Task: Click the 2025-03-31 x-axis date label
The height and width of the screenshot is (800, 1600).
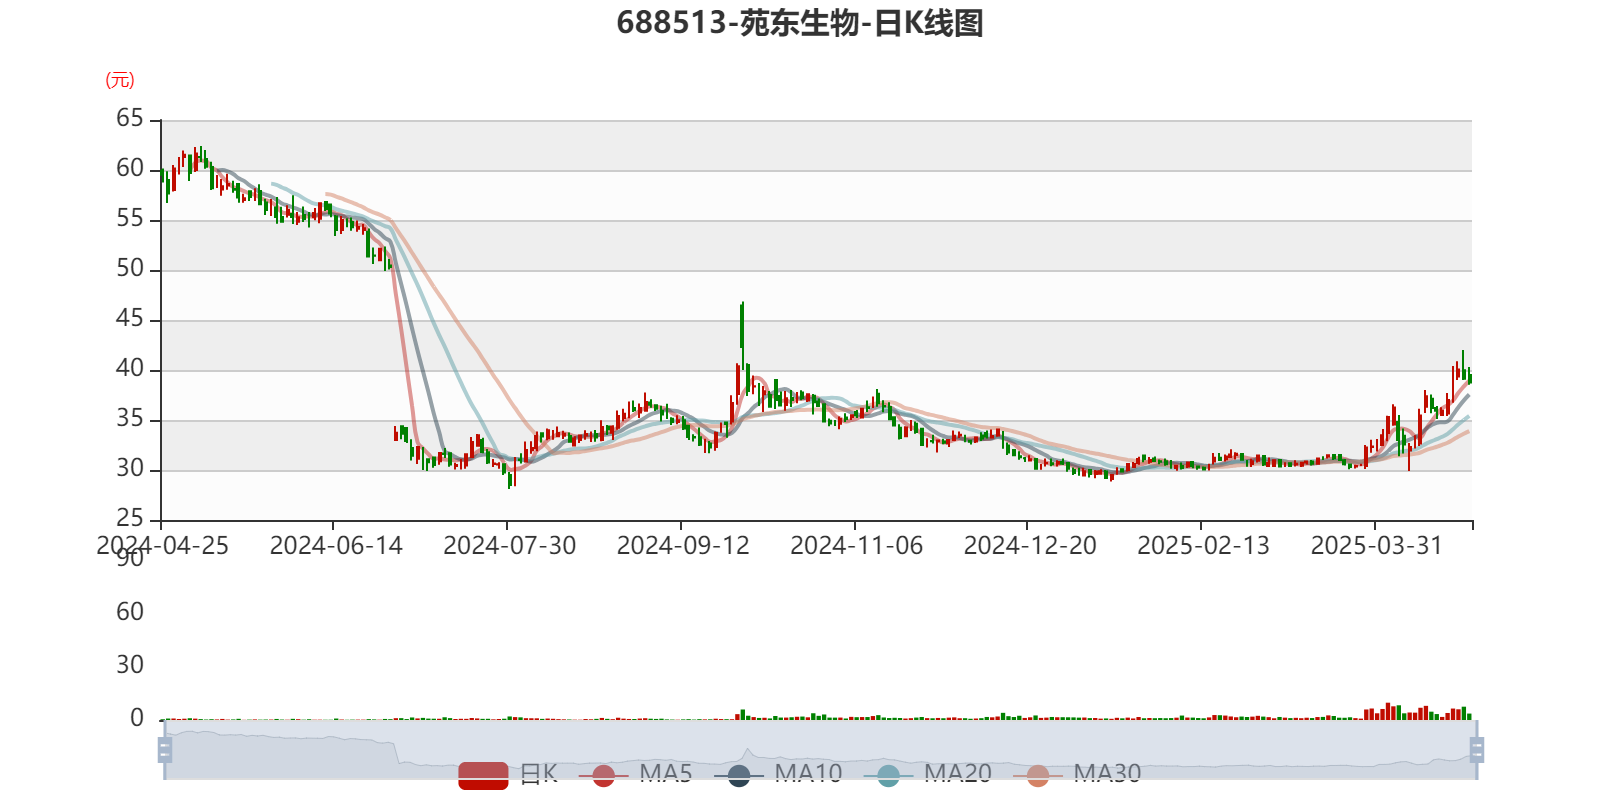Action: pos(1376,546)
